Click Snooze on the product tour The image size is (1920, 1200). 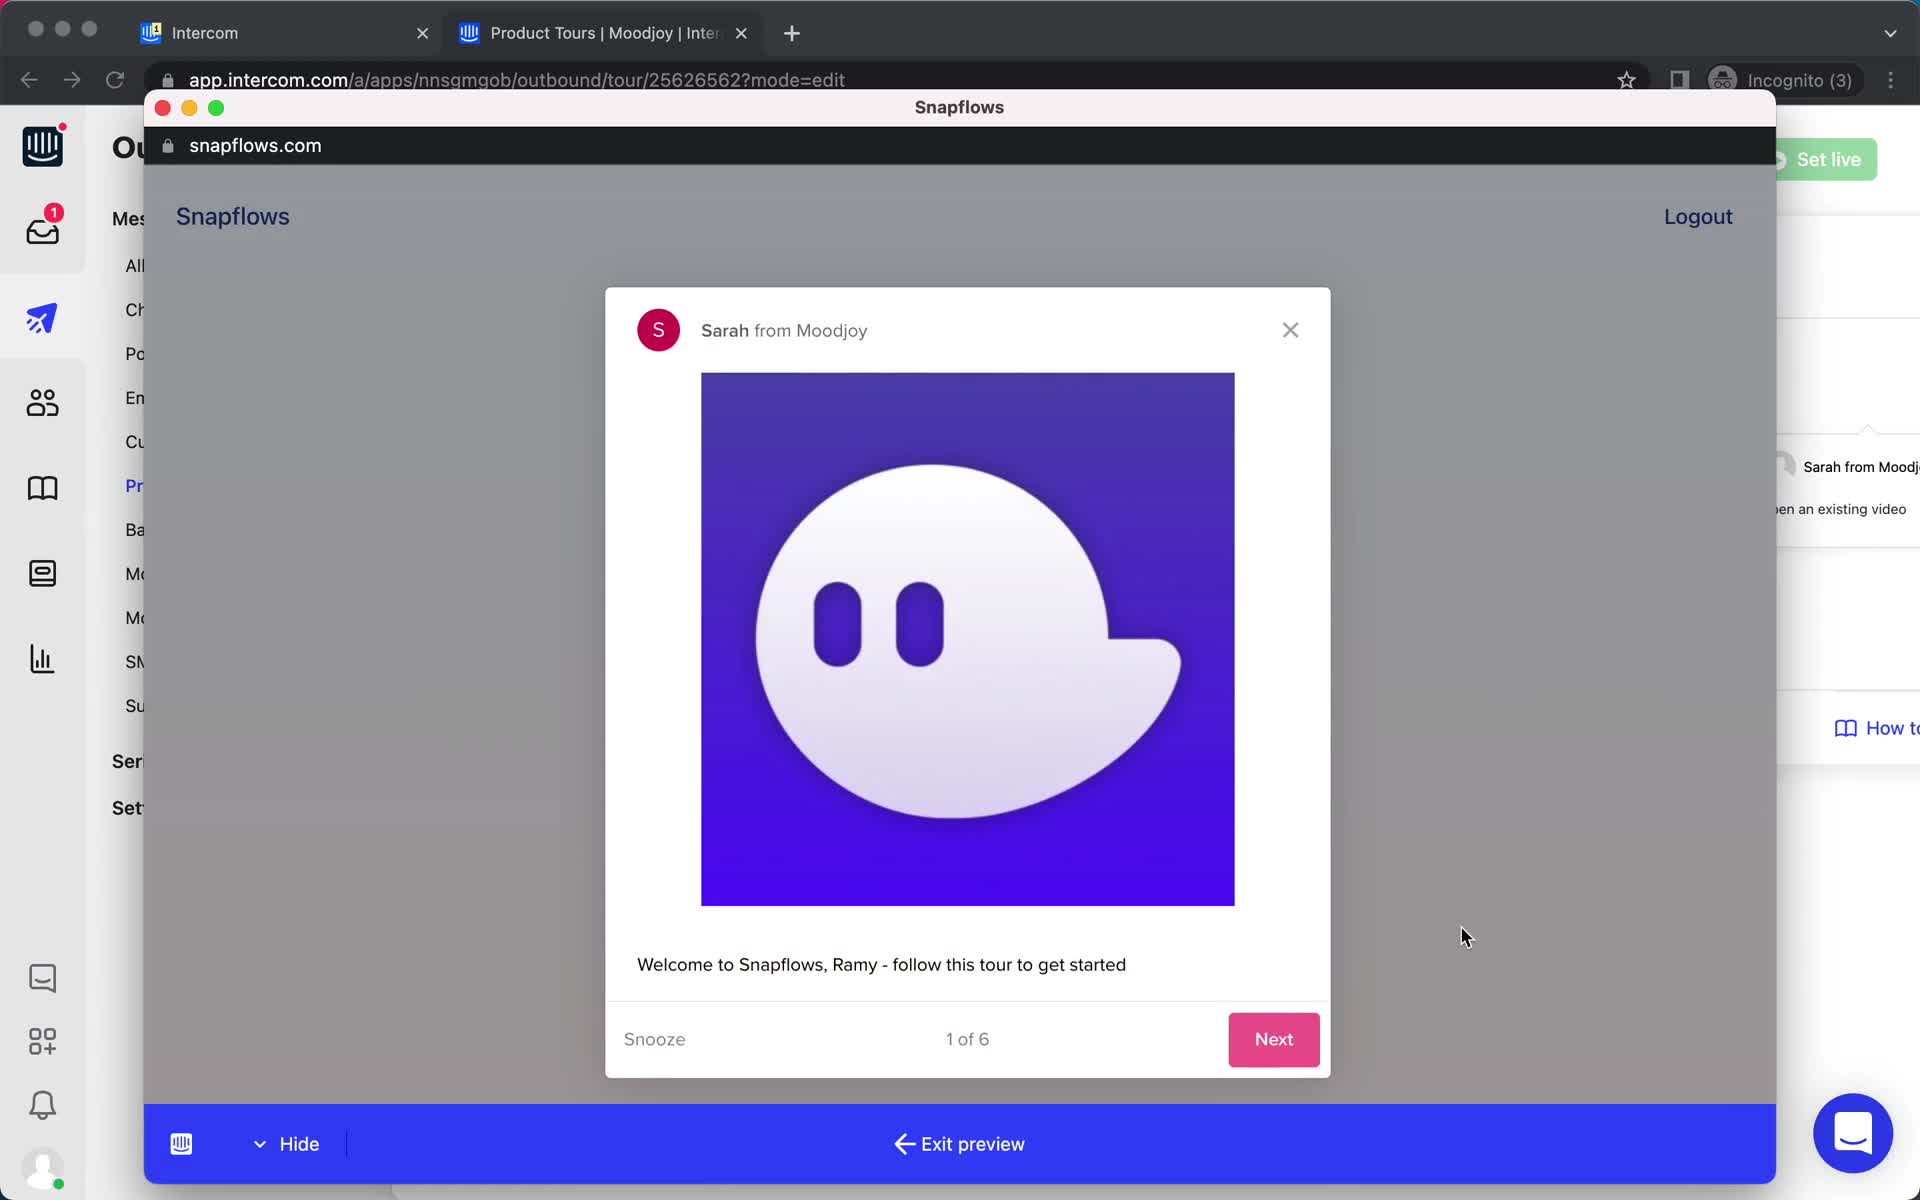click(654, 1038)
